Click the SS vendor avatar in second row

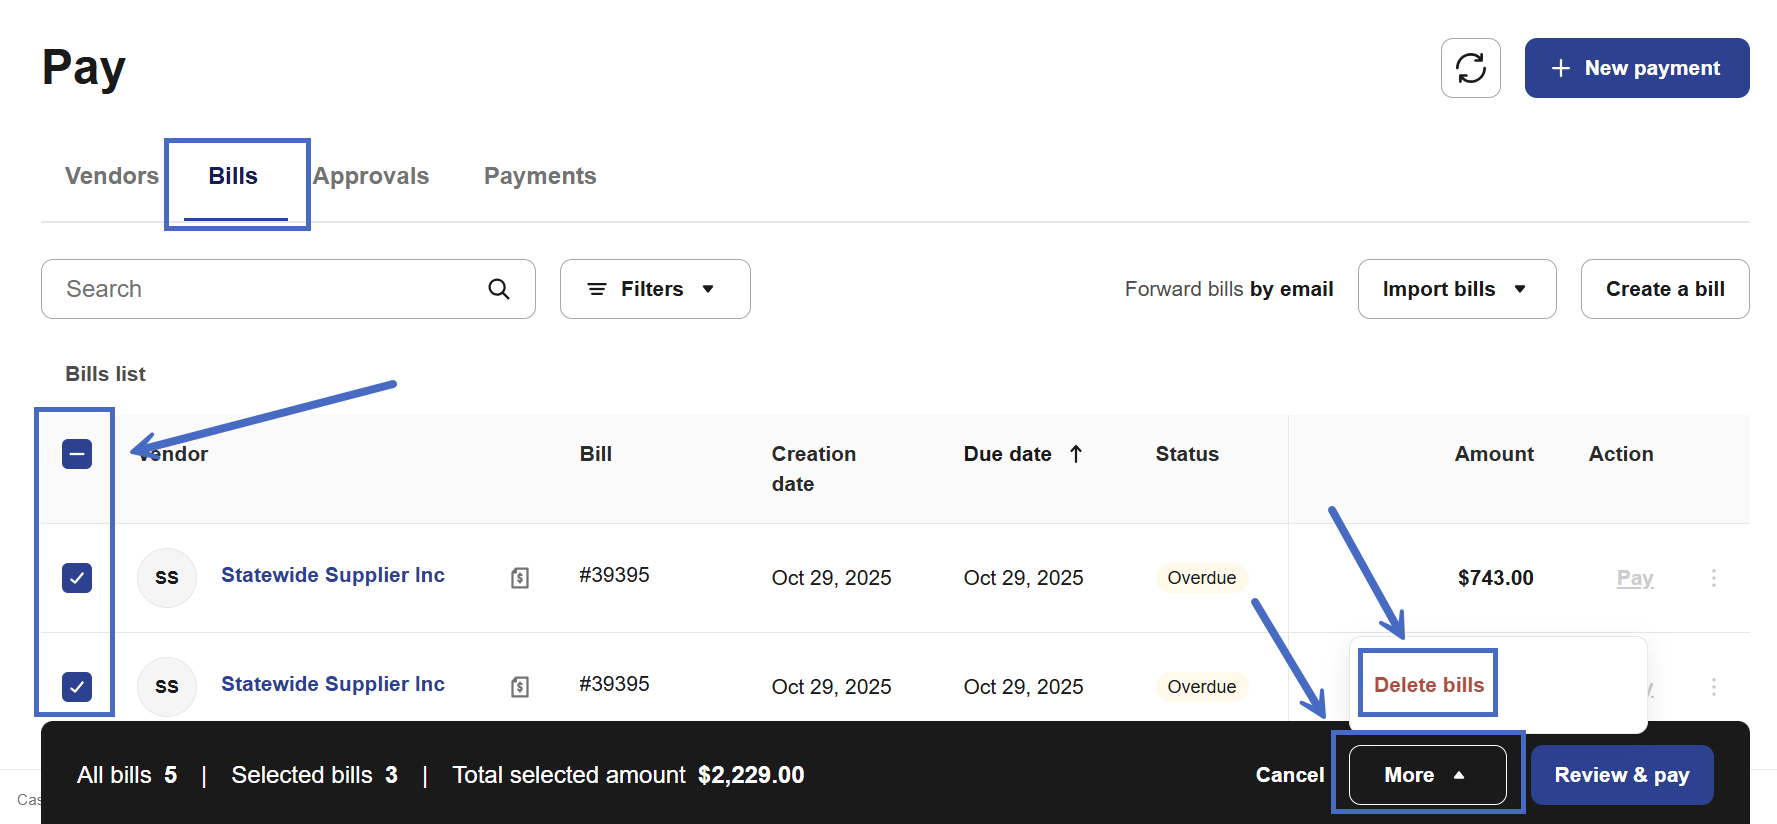pos(167,687)
